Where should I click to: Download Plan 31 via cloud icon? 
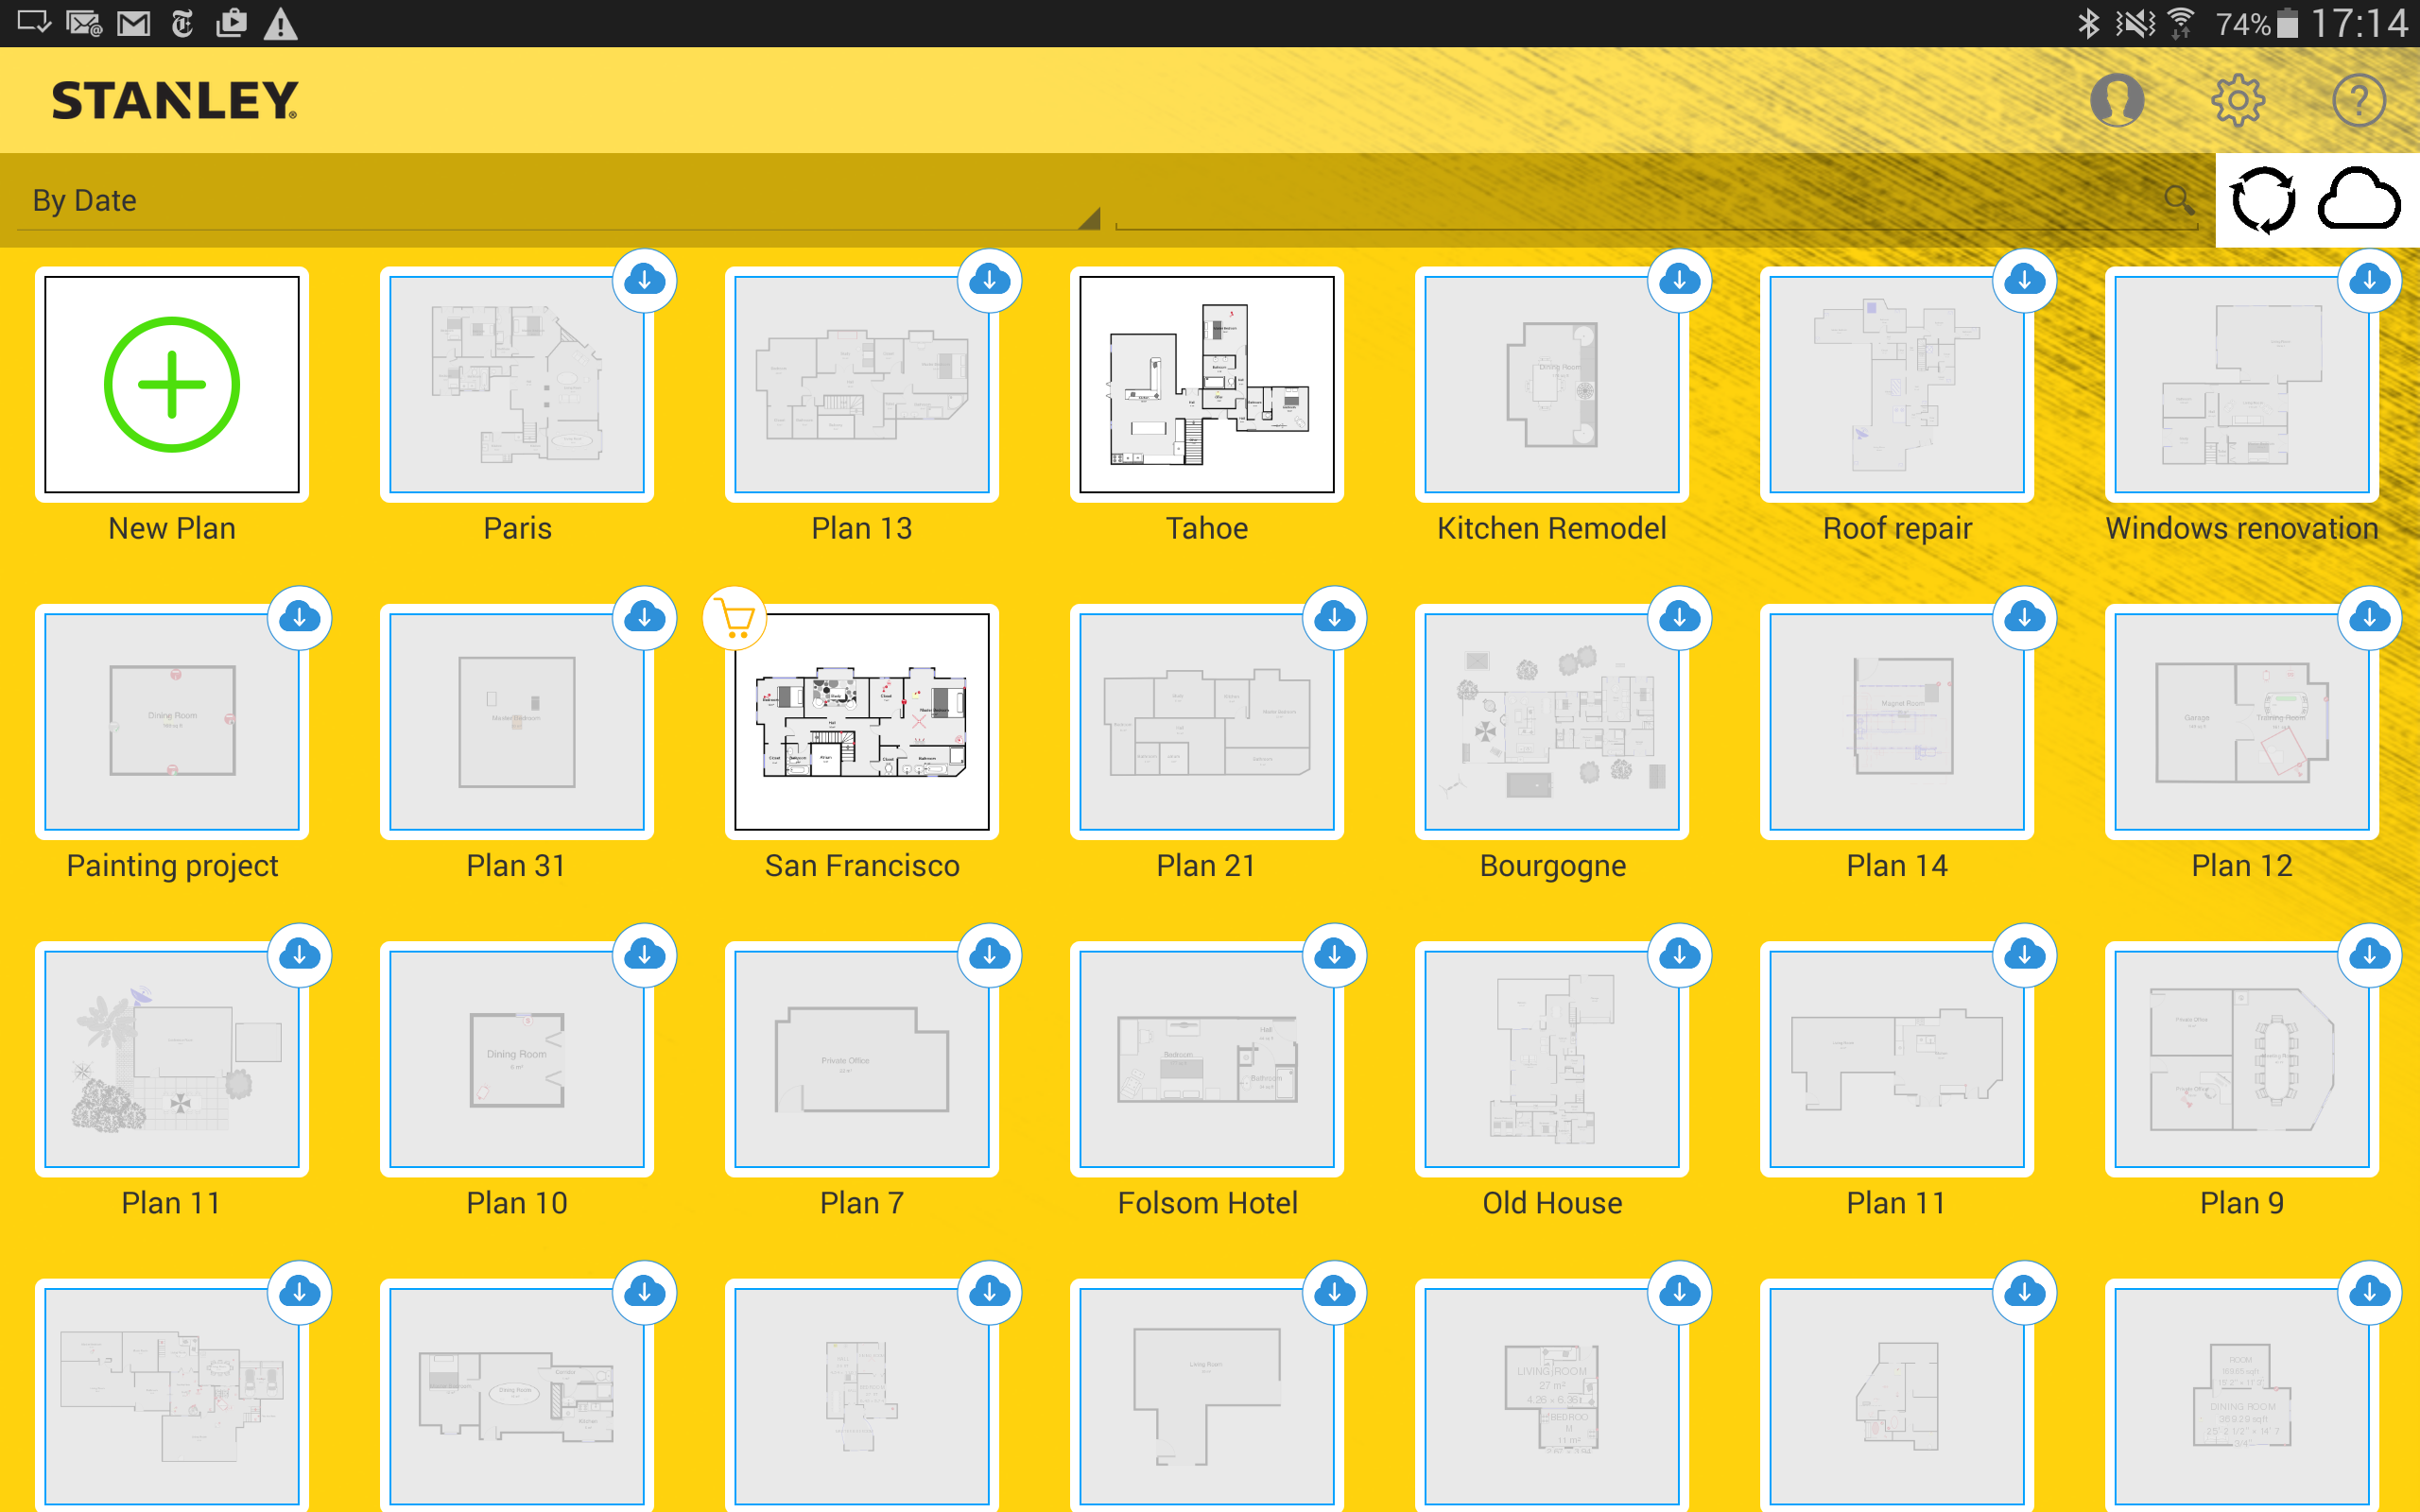[645, 617]
